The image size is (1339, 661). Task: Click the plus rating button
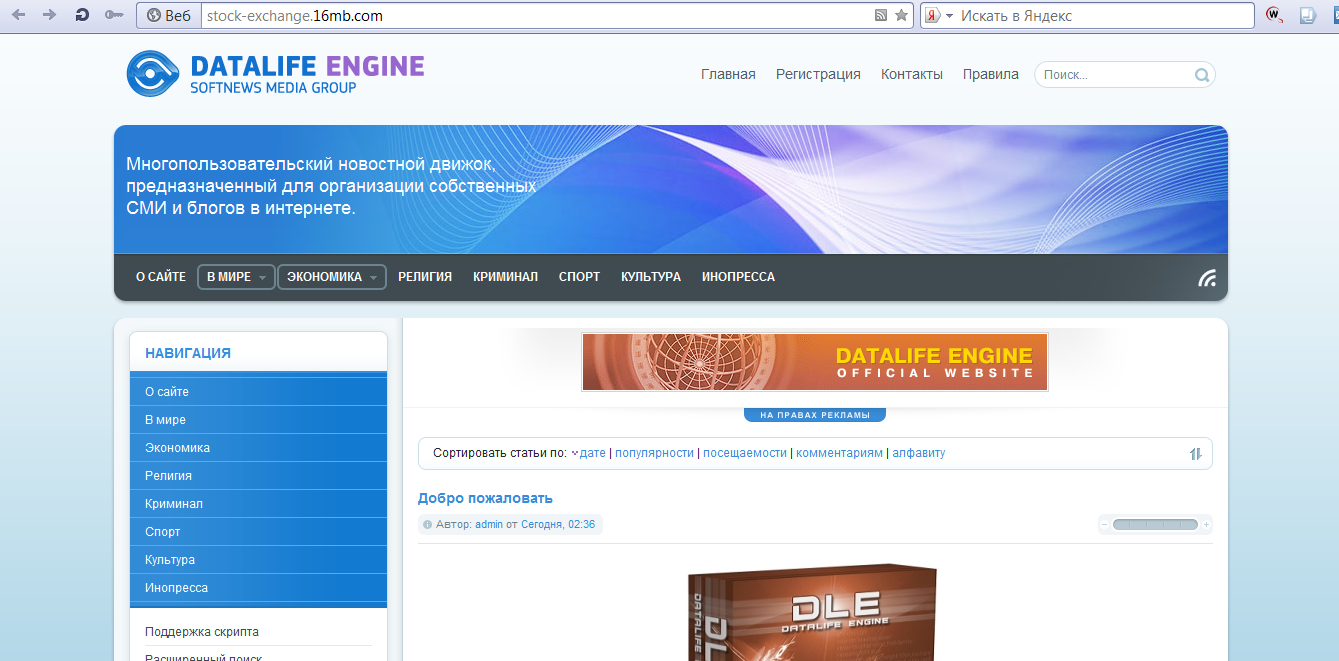pos(1207,525)
